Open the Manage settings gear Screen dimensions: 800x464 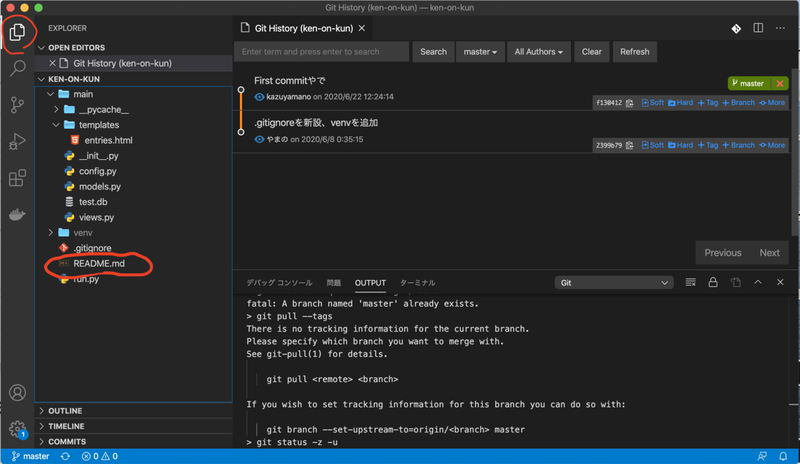(17, 429)
